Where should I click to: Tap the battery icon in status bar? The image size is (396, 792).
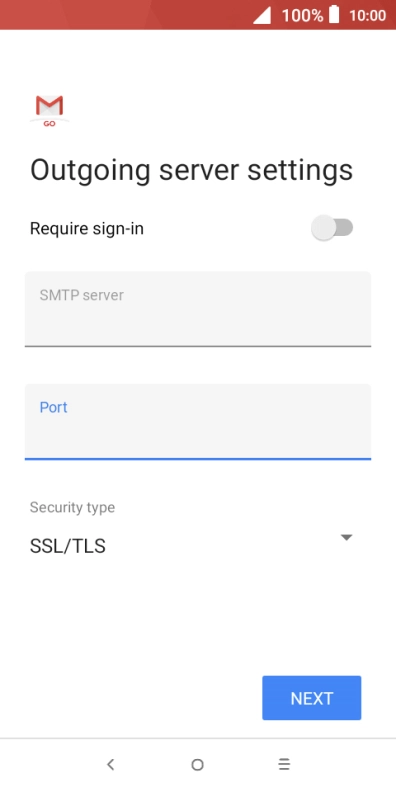point(334,15)
